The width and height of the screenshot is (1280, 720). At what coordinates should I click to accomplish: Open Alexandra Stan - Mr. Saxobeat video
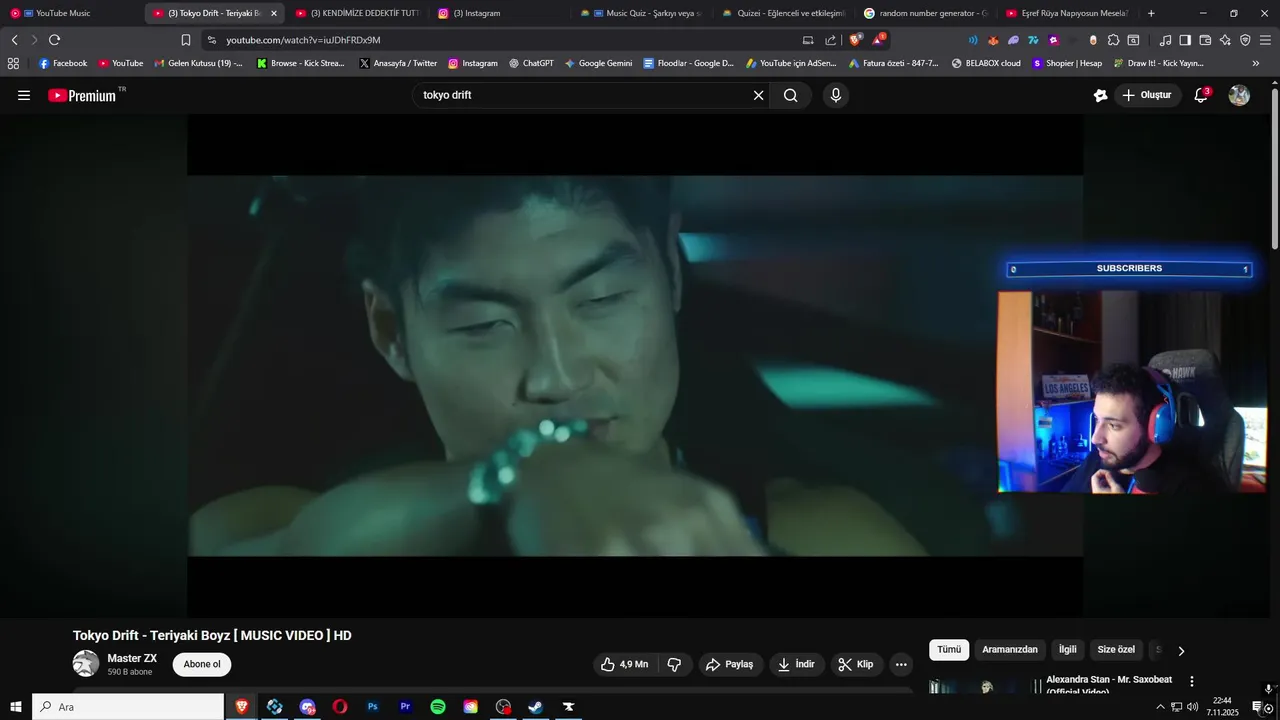pyautogui.click(x=1109, y=684)
